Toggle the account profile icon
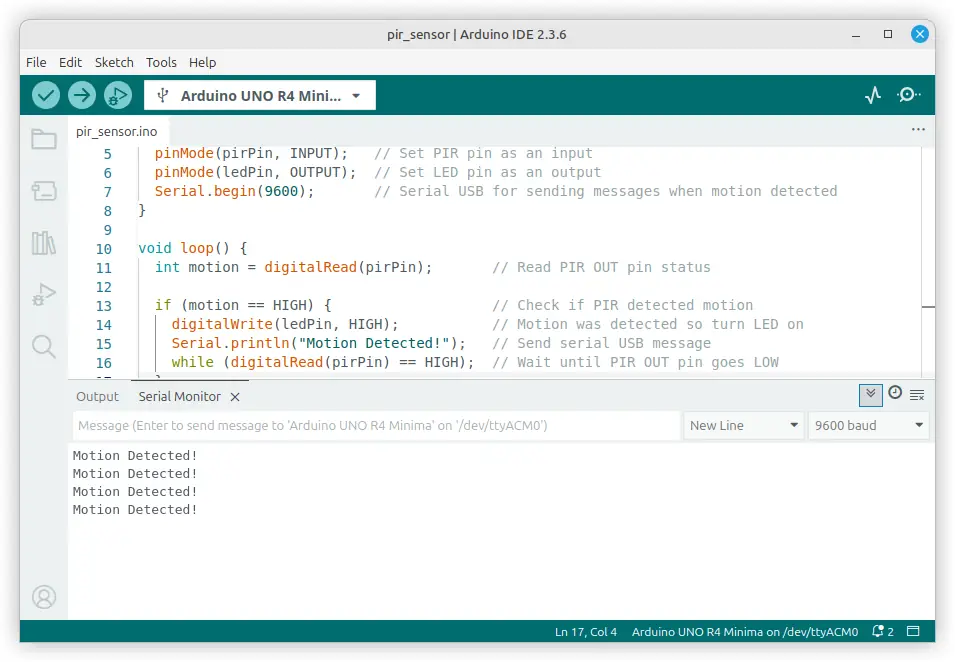 (x=43, y=597)
